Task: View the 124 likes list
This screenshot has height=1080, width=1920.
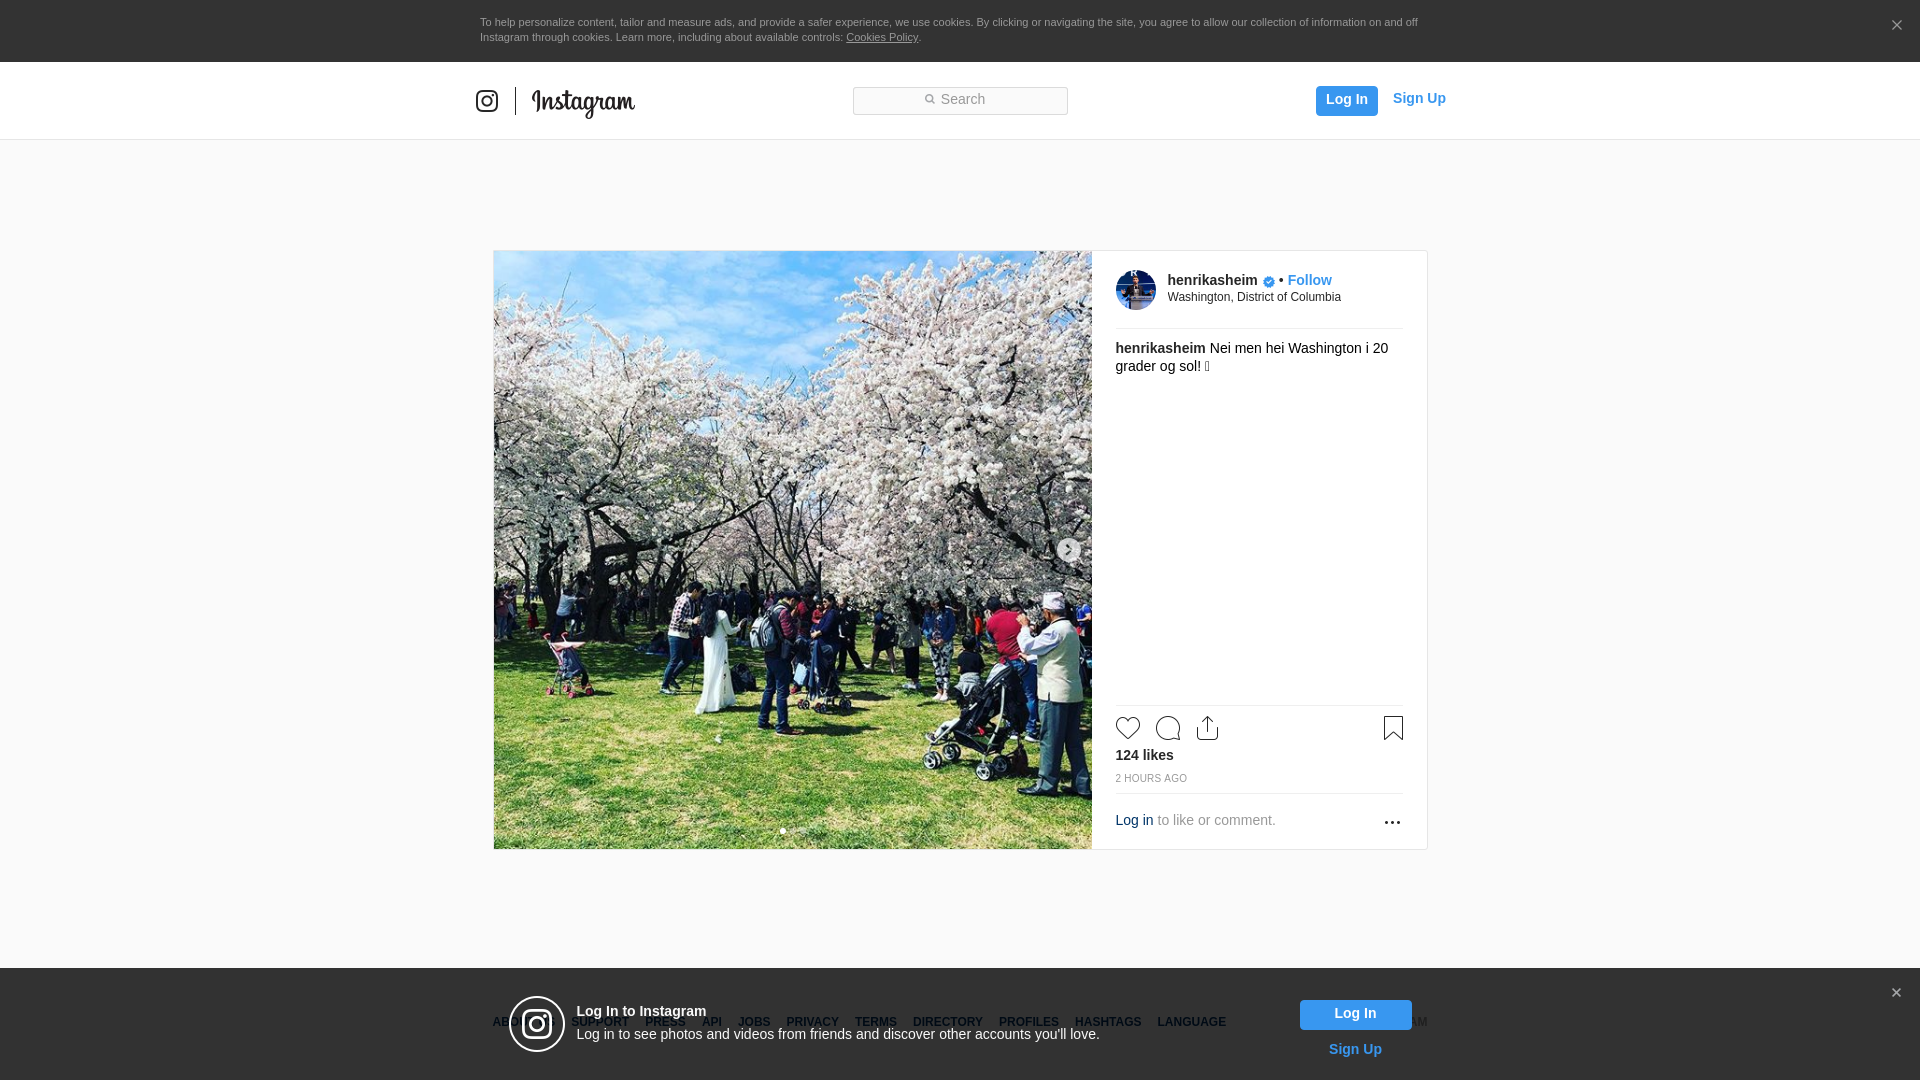Action: pyautogui.click(x=1144, y=755)
